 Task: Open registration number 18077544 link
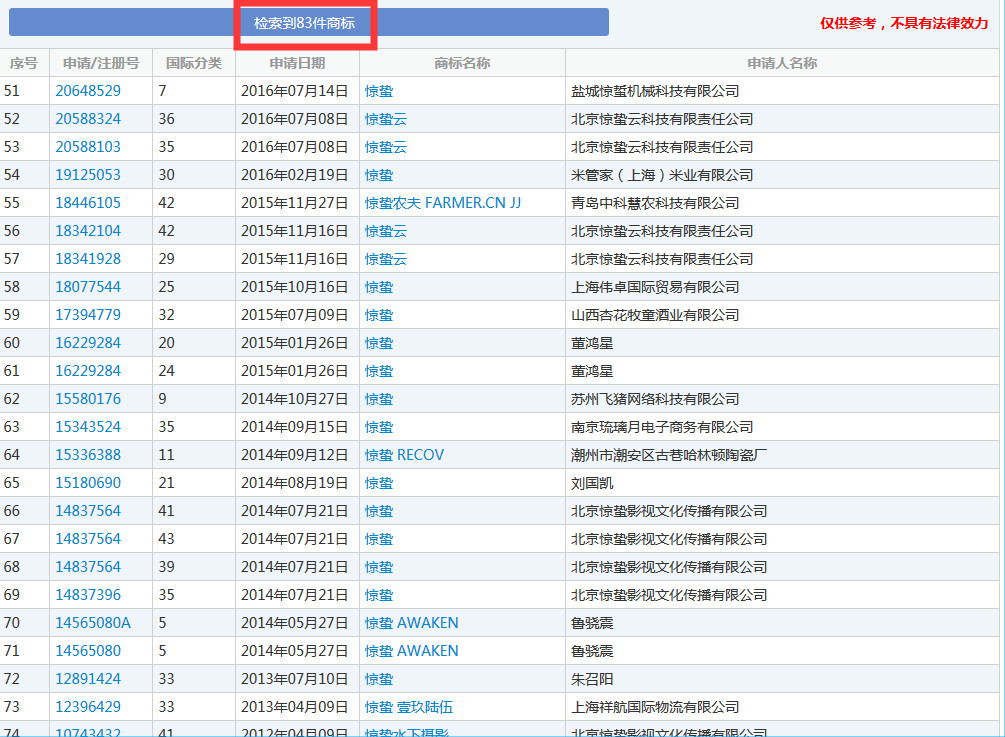(88, 287)
